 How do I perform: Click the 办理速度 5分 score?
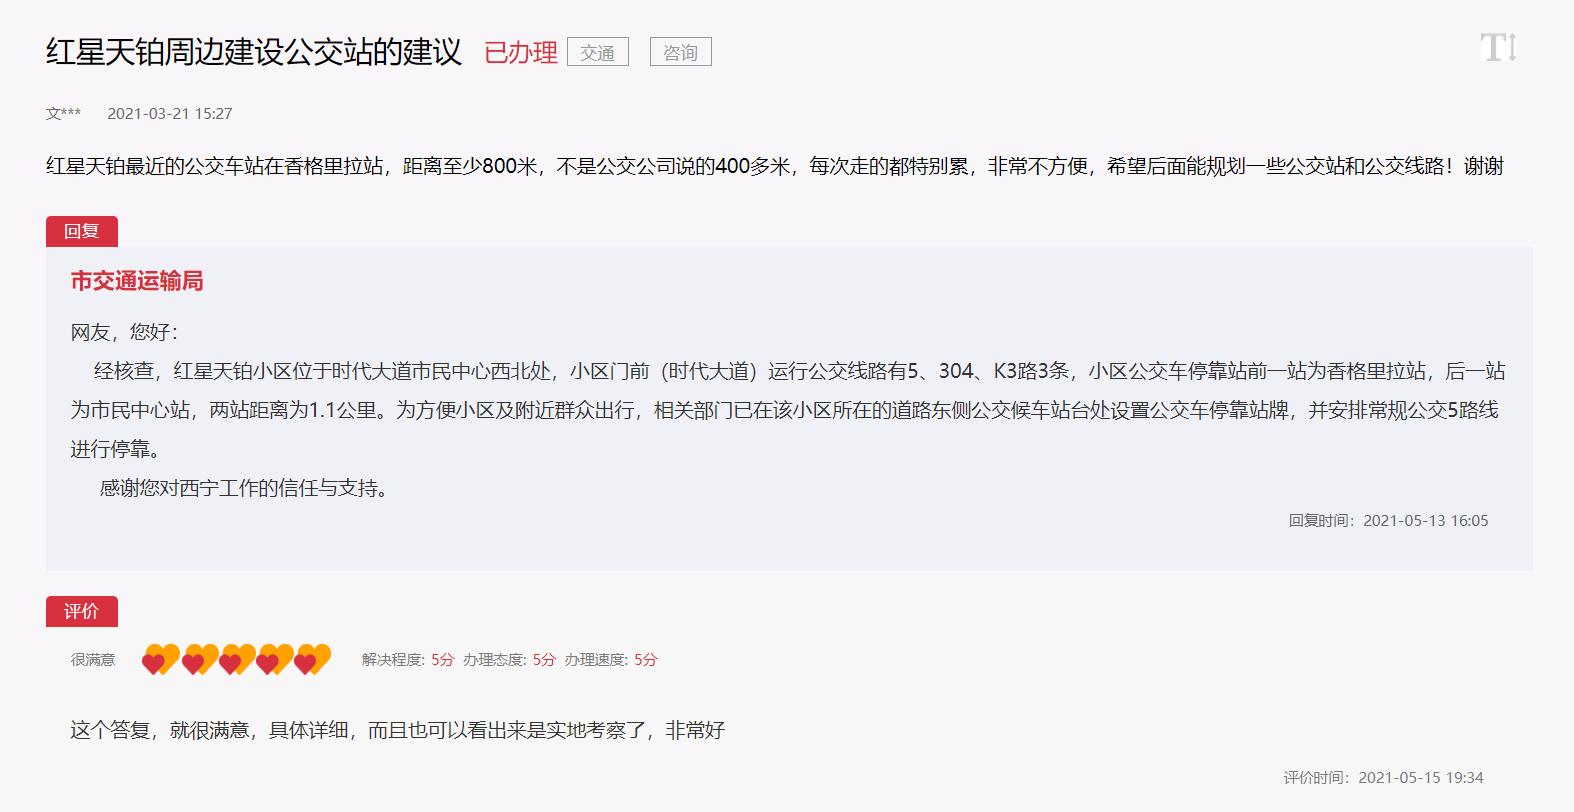pyautogui.click(x=611, y=660)
